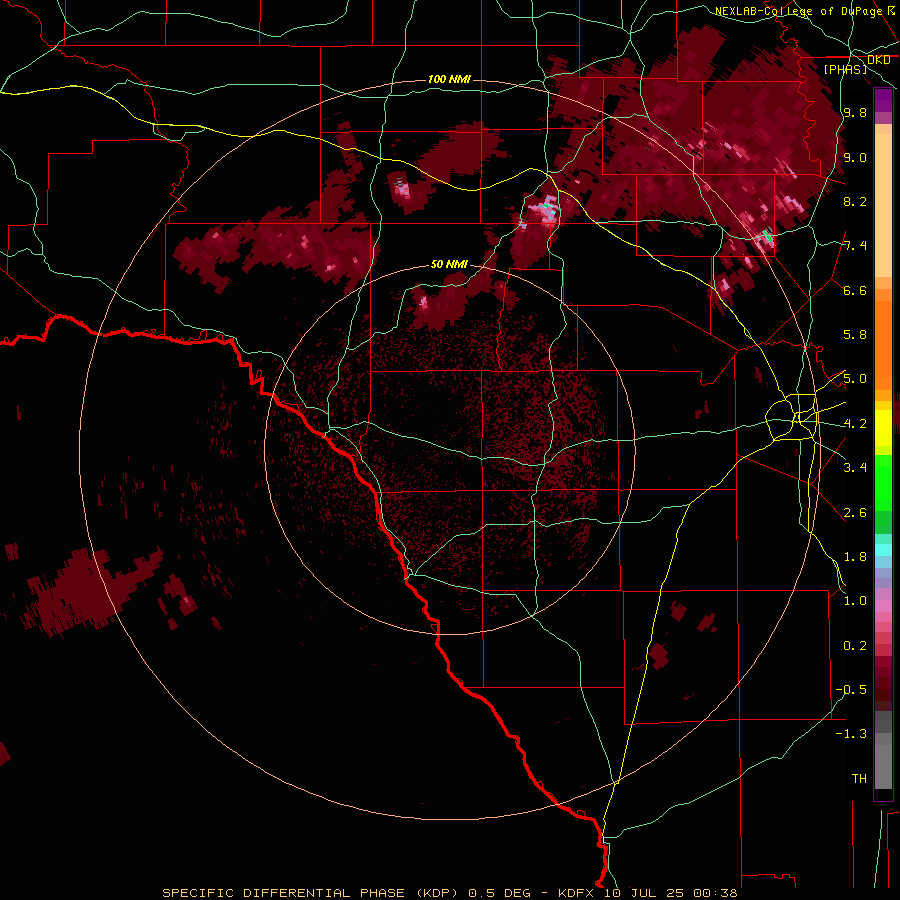
Task: Click the TH label on the color scale
Action: pos(859,779)
